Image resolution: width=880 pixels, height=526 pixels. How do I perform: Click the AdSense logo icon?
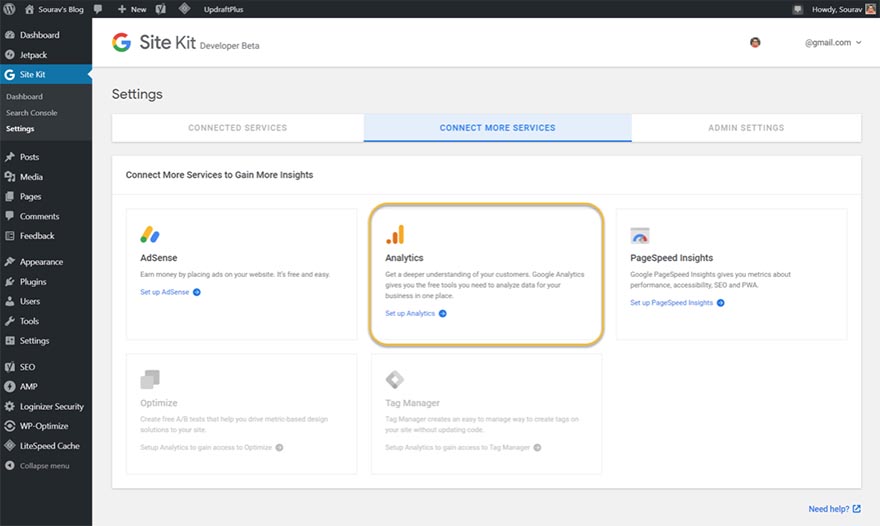point(150,234)
